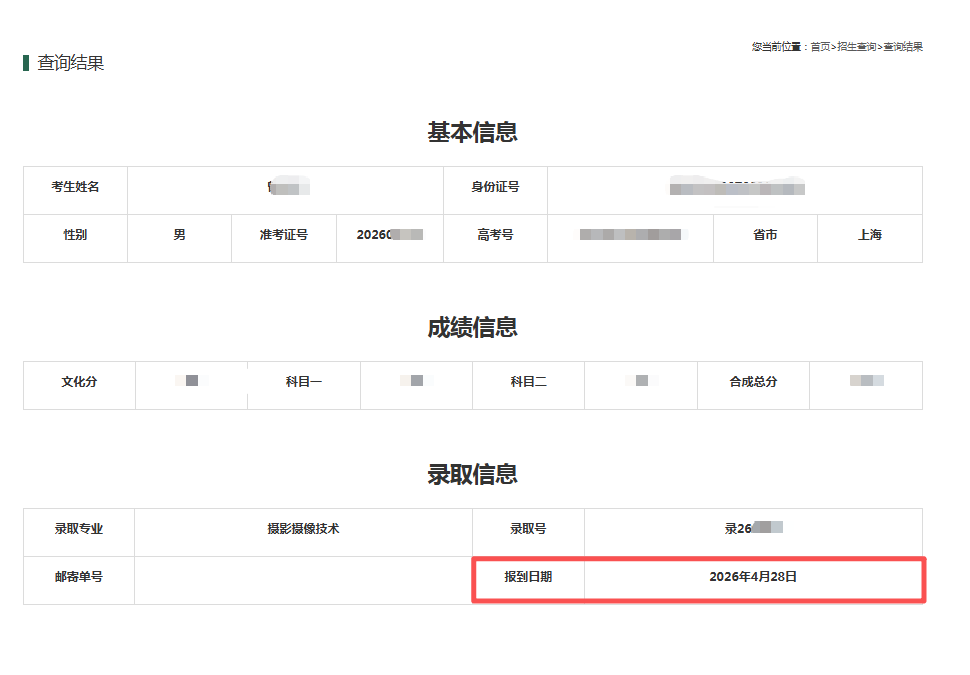970x675 pixels.
Task: Select the 科目一 label cell
Action: tap(304, 382)
